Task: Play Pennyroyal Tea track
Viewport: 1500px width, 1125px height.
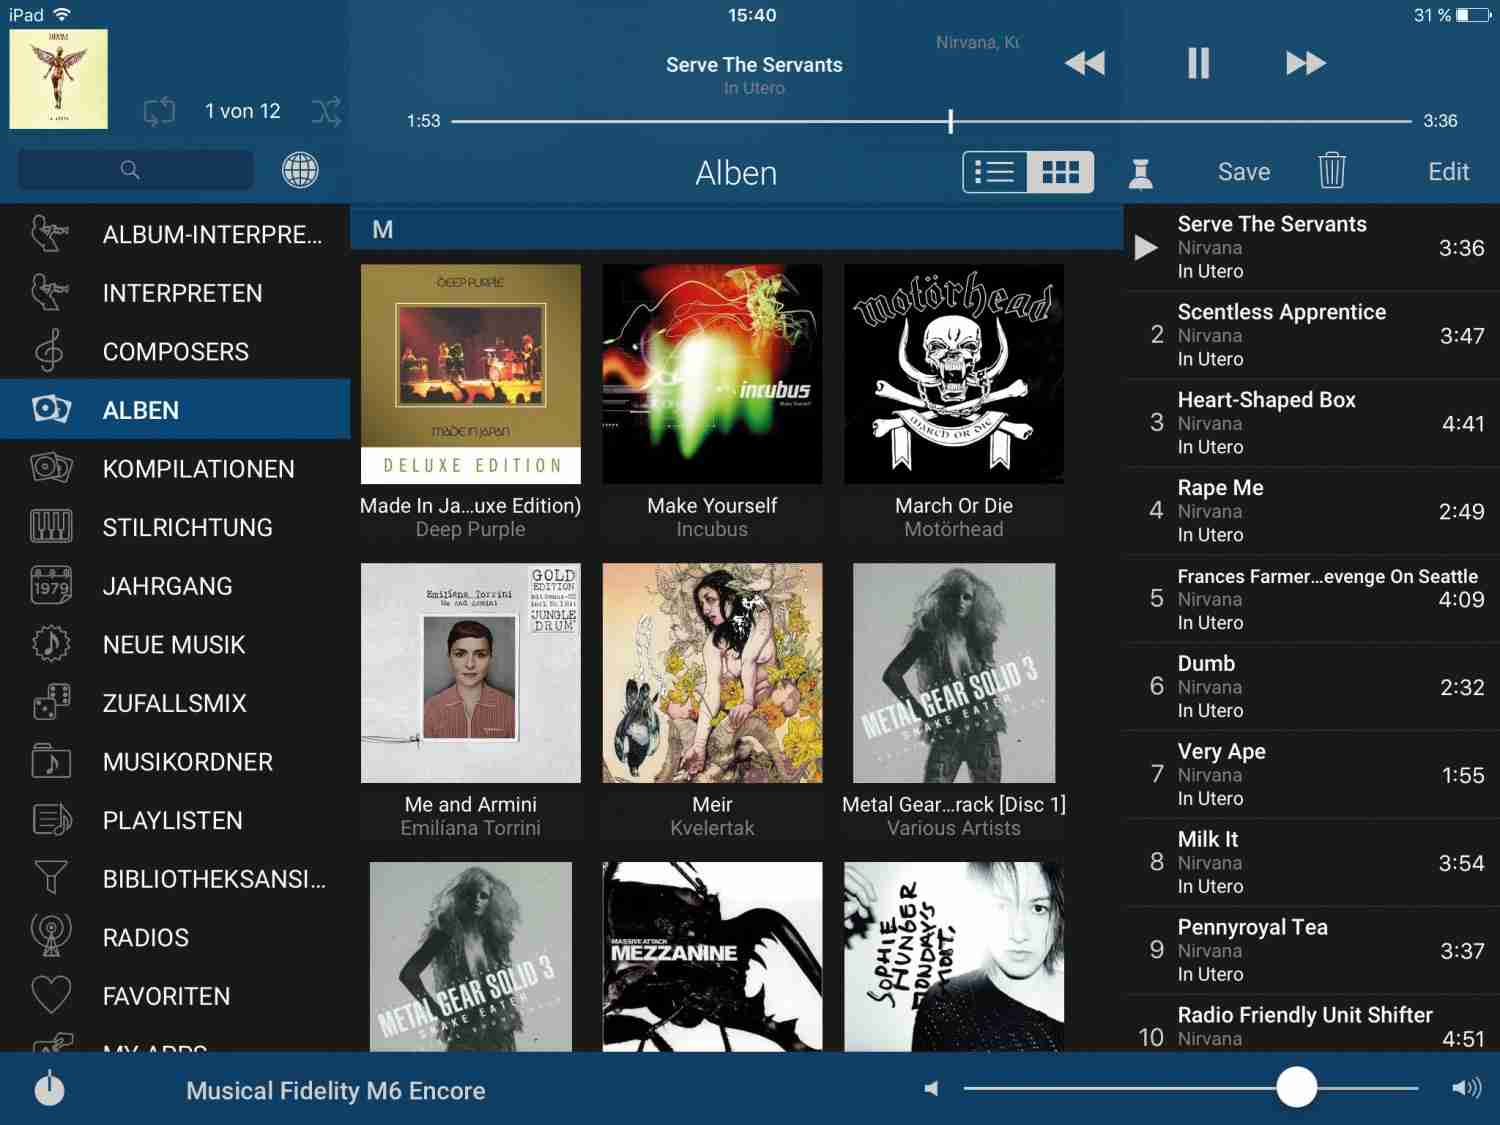Action: click(1312, 951)
